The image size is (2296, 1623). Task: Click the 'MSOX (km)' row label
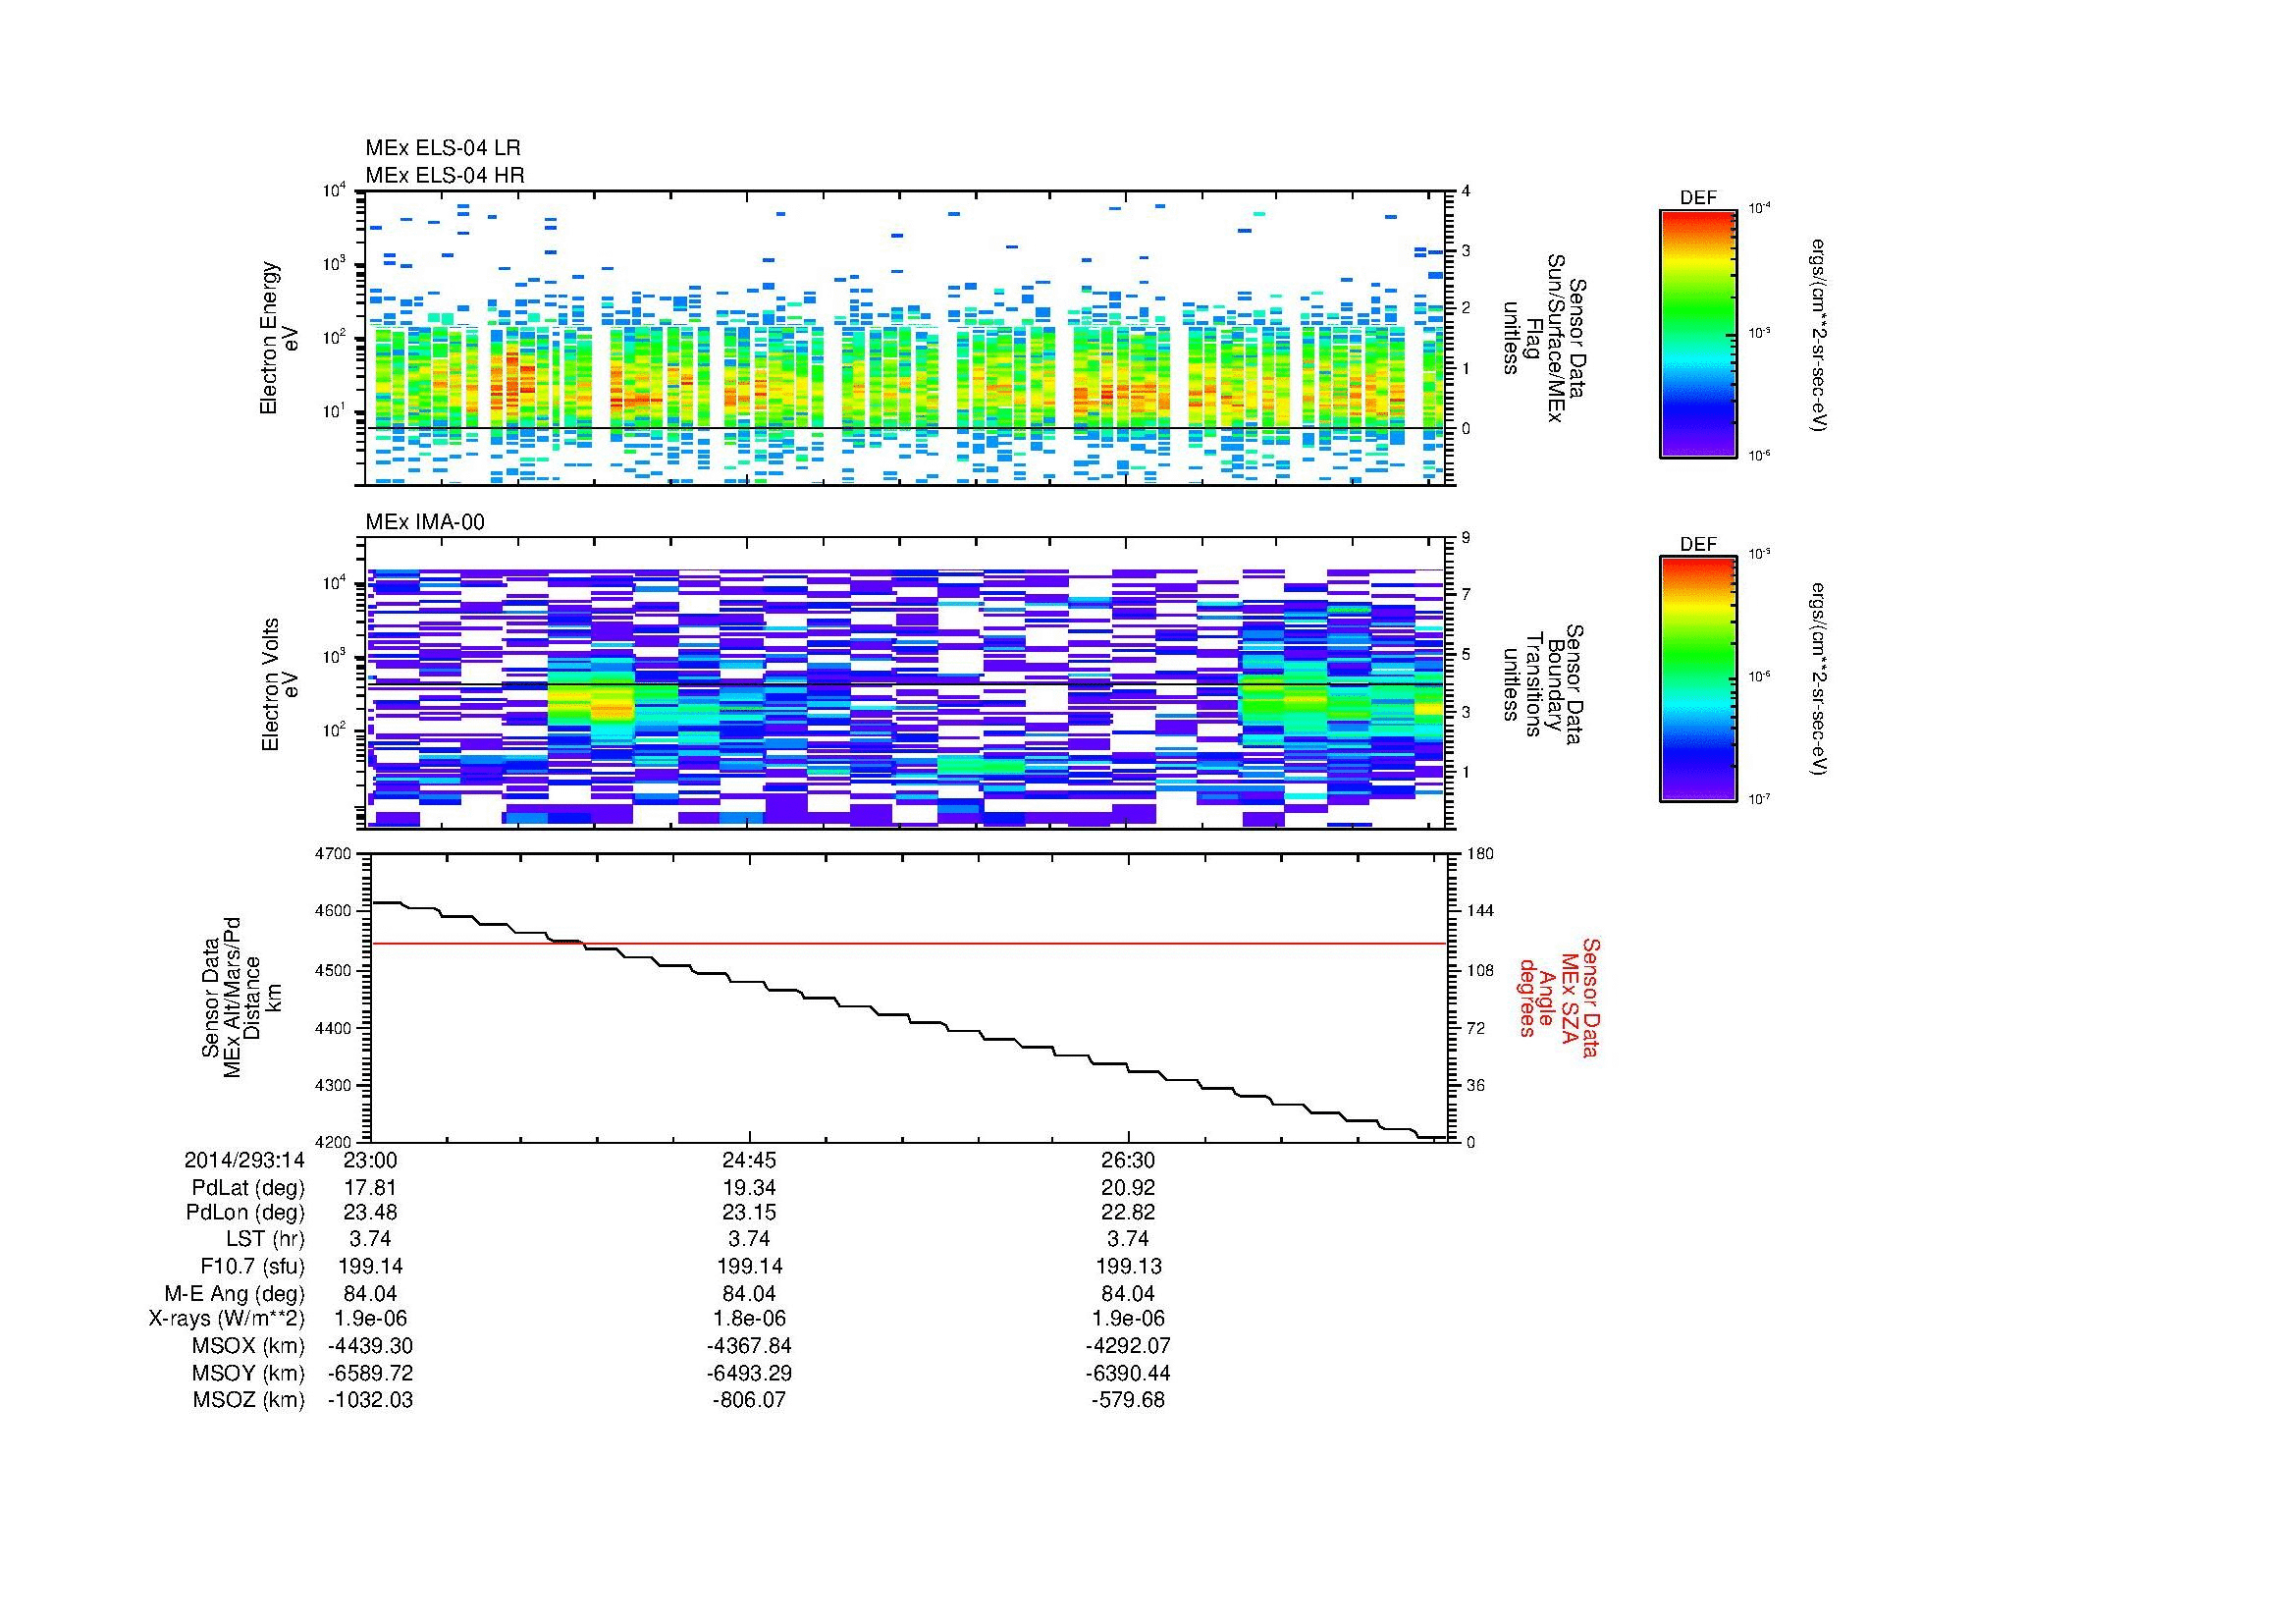(x=248, y=1346)
